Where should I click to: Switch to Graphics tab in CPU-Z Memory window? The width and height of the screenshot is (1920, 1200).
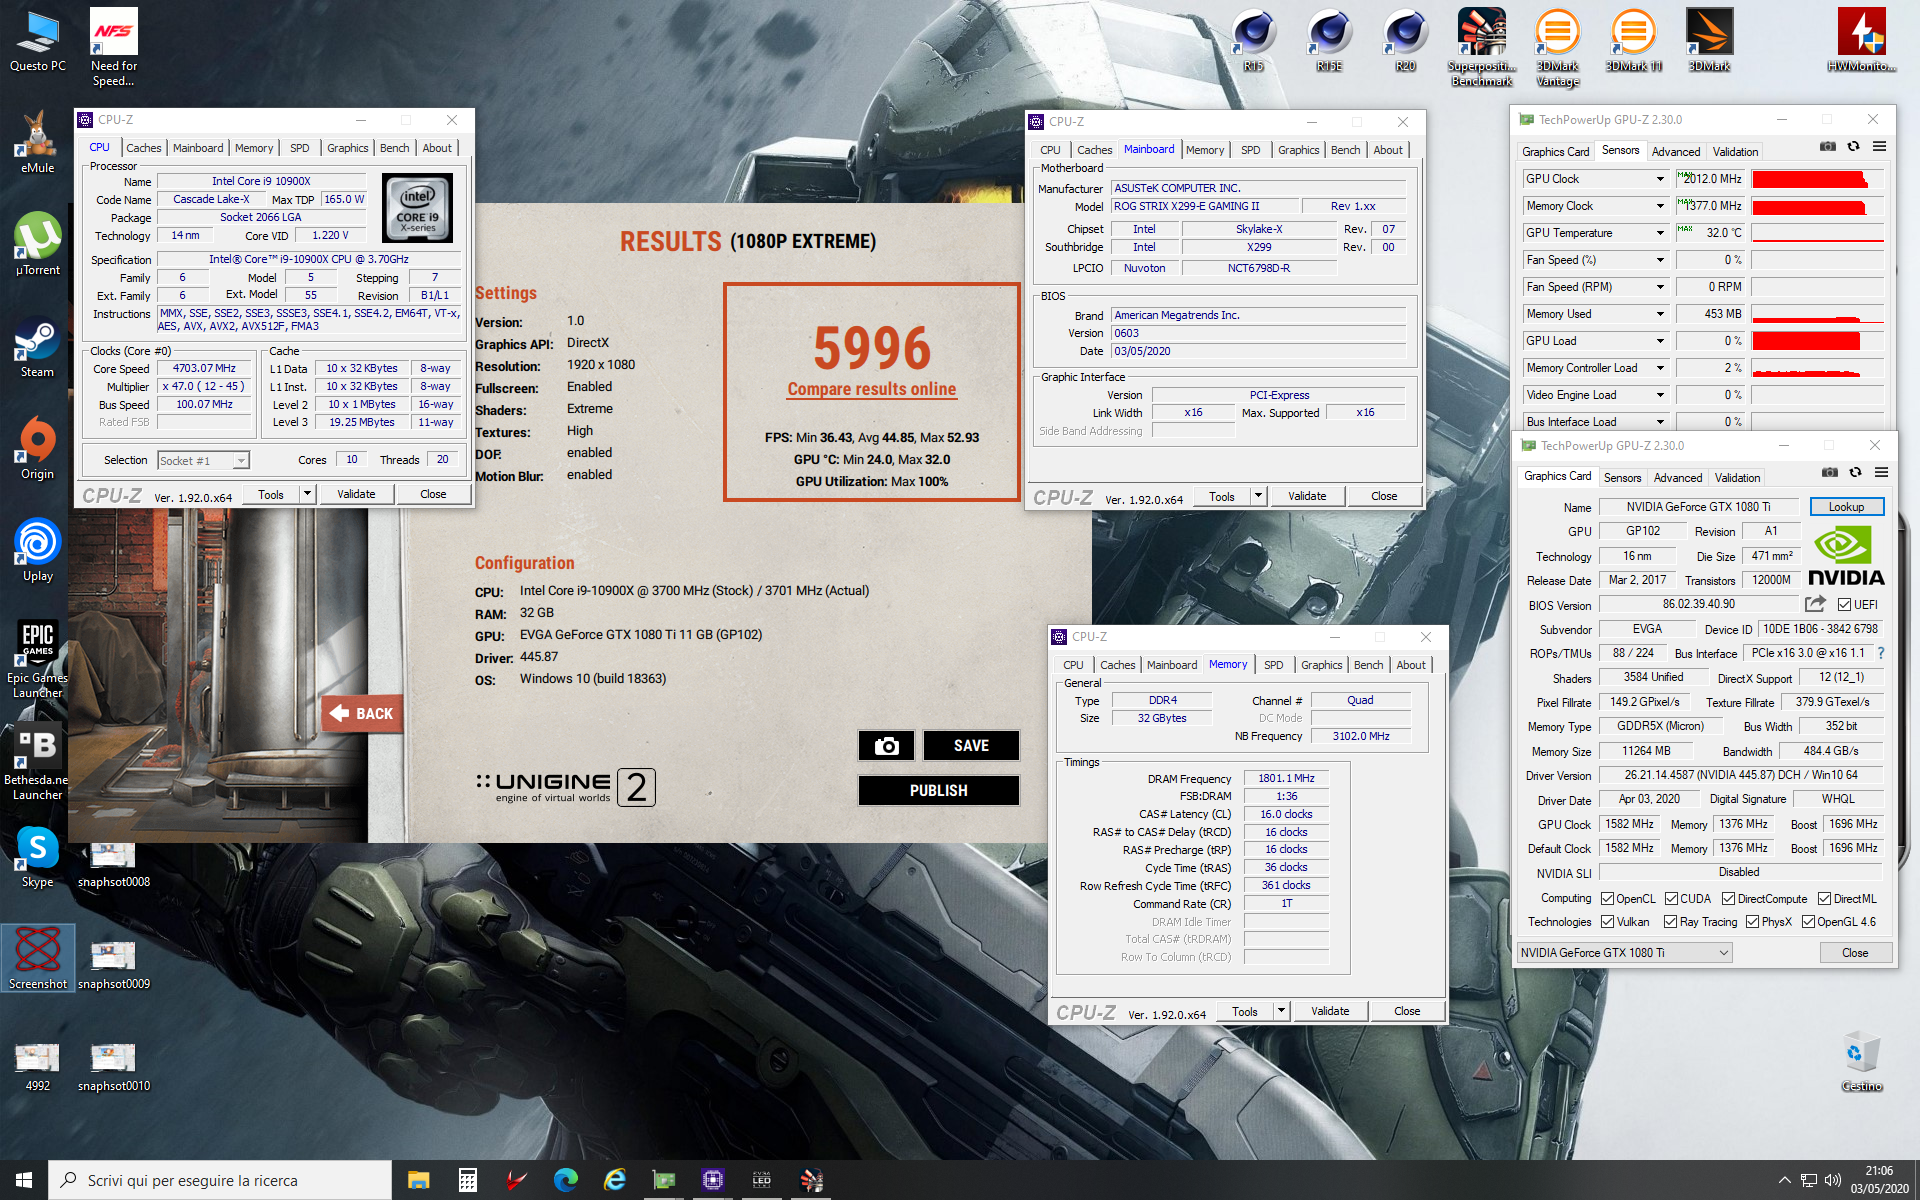(1321, 665)
